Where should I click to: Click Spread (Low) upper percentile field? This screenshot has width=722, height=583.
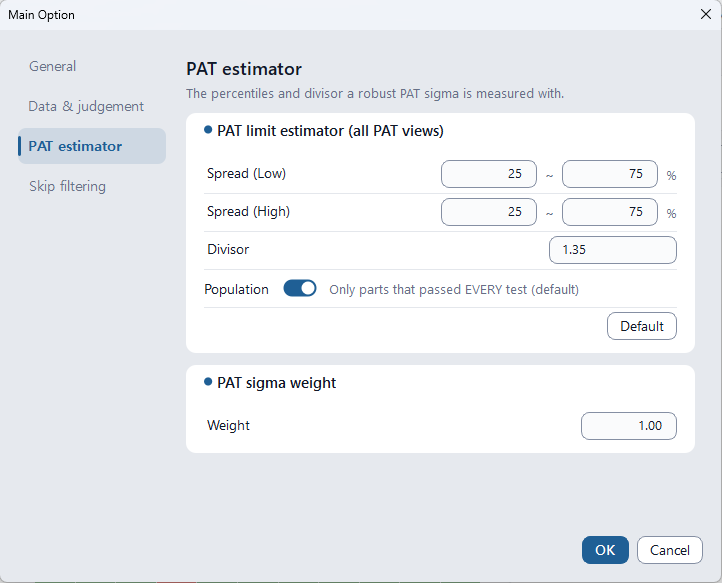[610, 174]
